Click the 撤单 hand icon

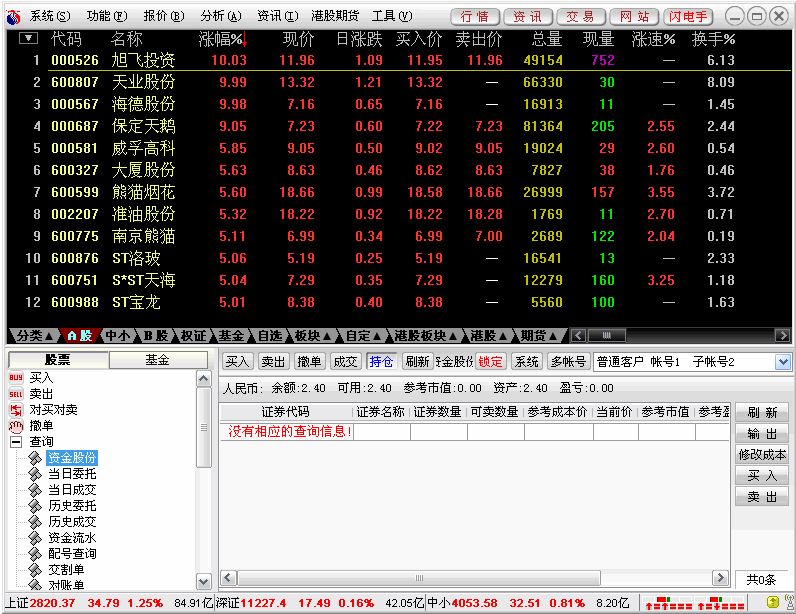coord(16,426)
